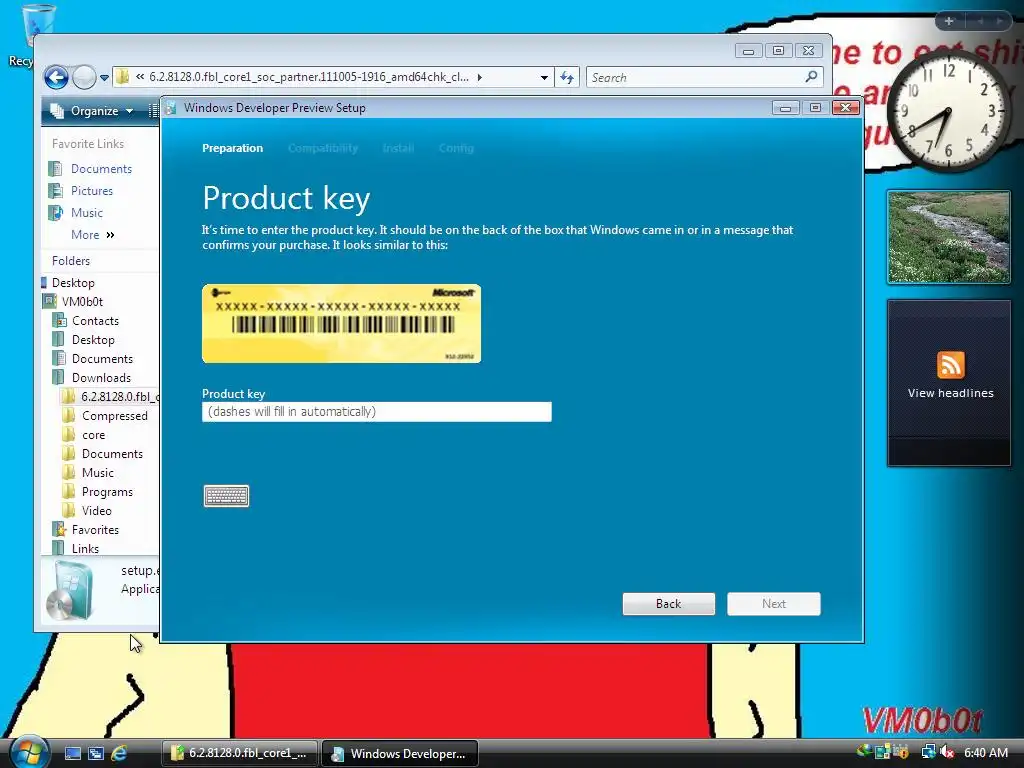1024x768 pixels.
Task: Select Documents folder under Downloads
Action: pyautogui.click(x=103, y=454)
